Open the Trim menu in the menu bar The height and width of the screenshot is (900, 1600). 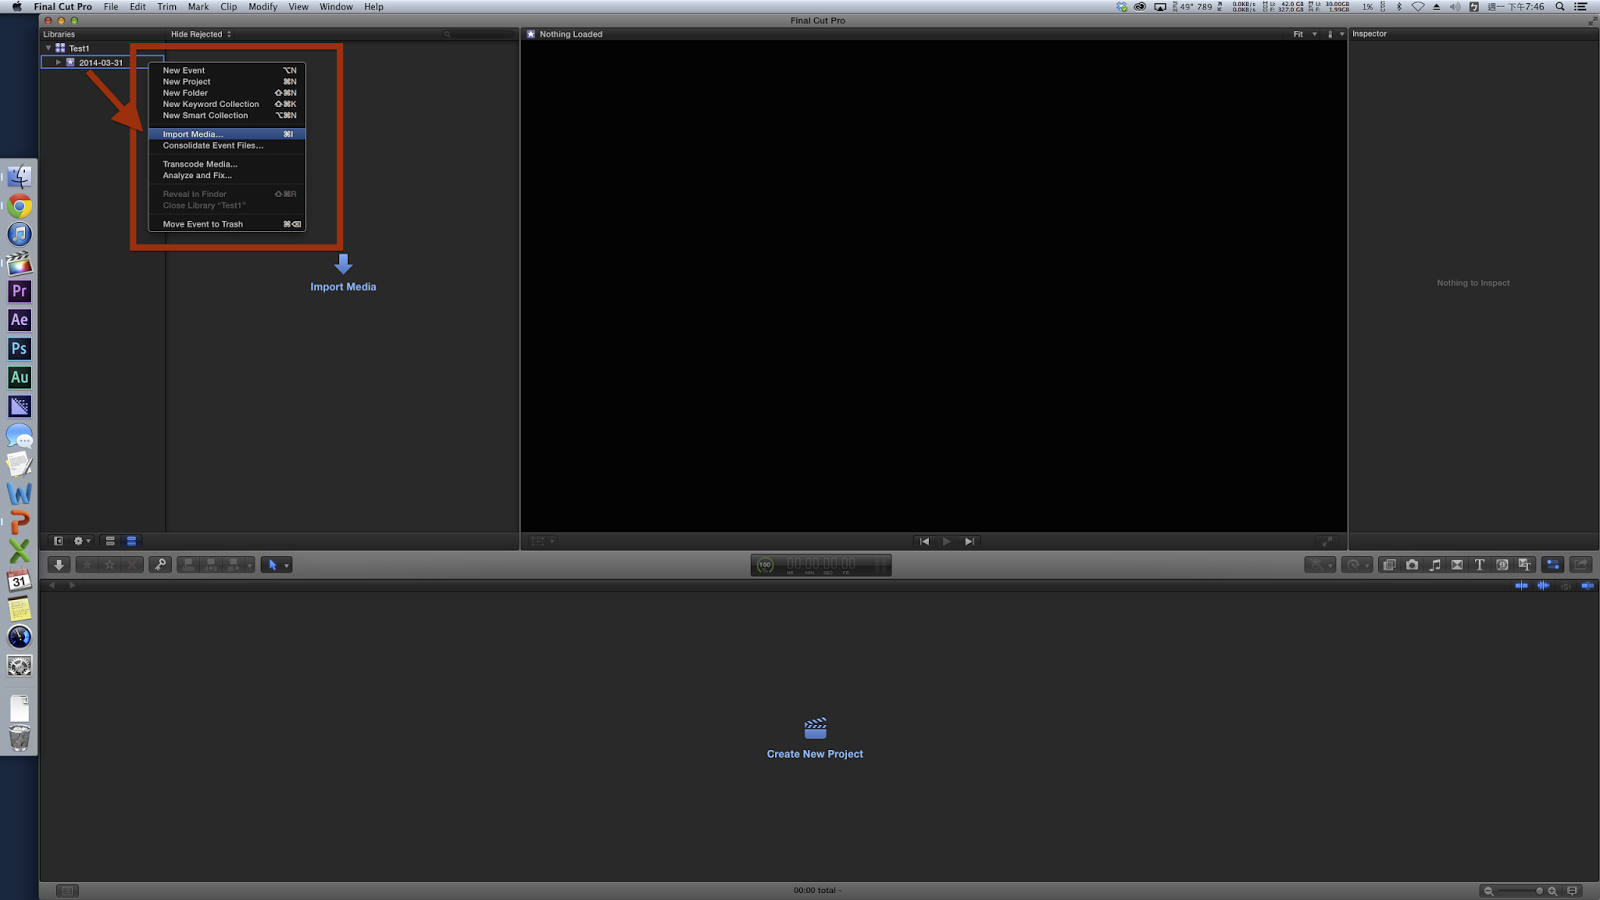pyautogui.click(x=167, y=7)
